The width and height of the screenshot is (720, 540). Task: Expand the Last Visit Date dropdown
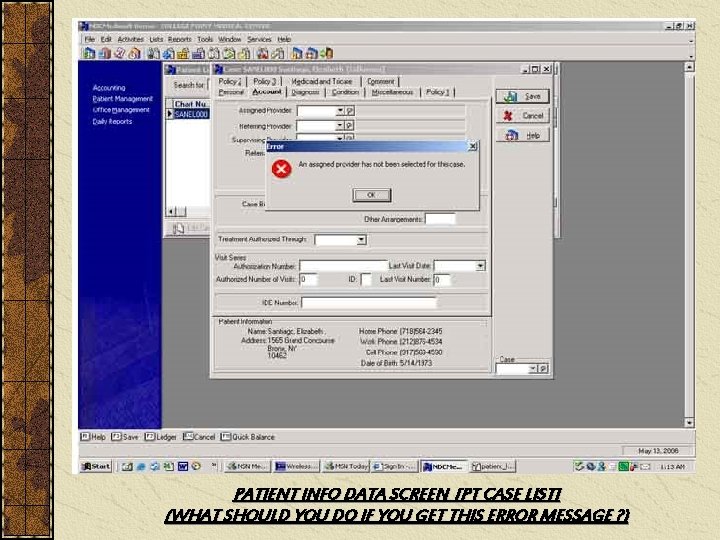point(480,266)
